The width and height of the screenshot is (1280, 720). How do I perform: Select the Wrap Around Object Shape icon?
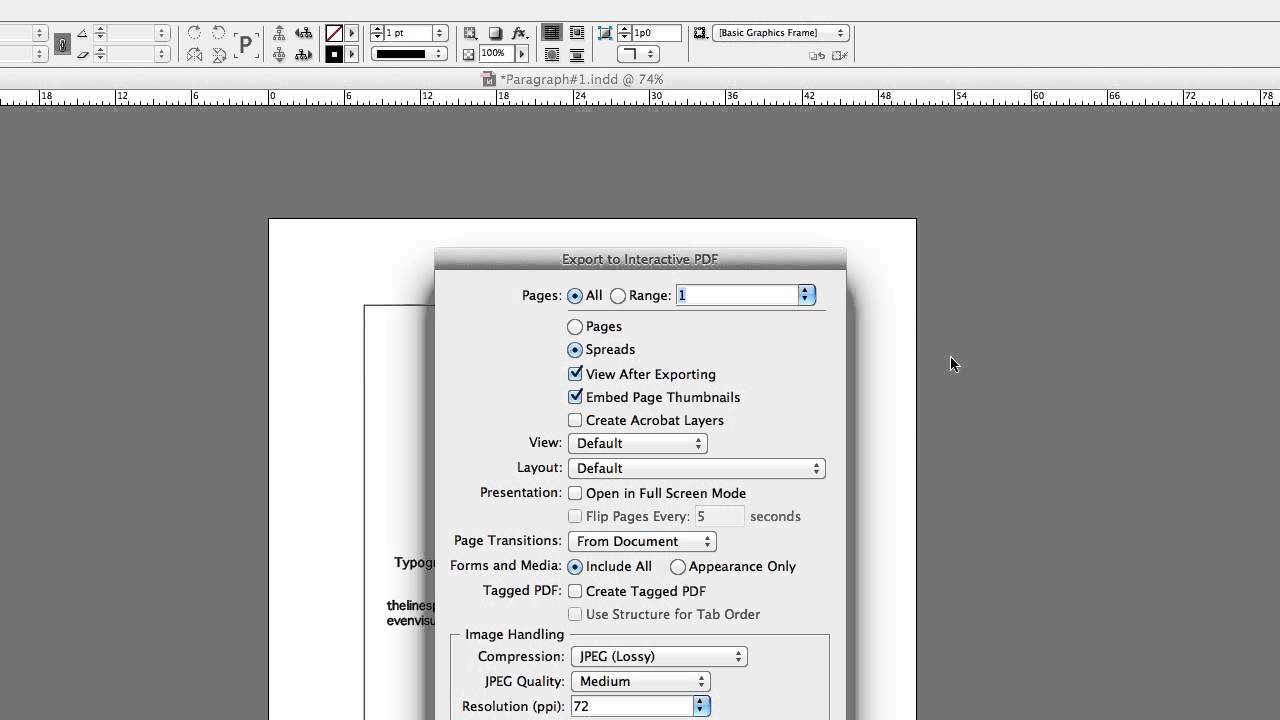tap(552, 55)
